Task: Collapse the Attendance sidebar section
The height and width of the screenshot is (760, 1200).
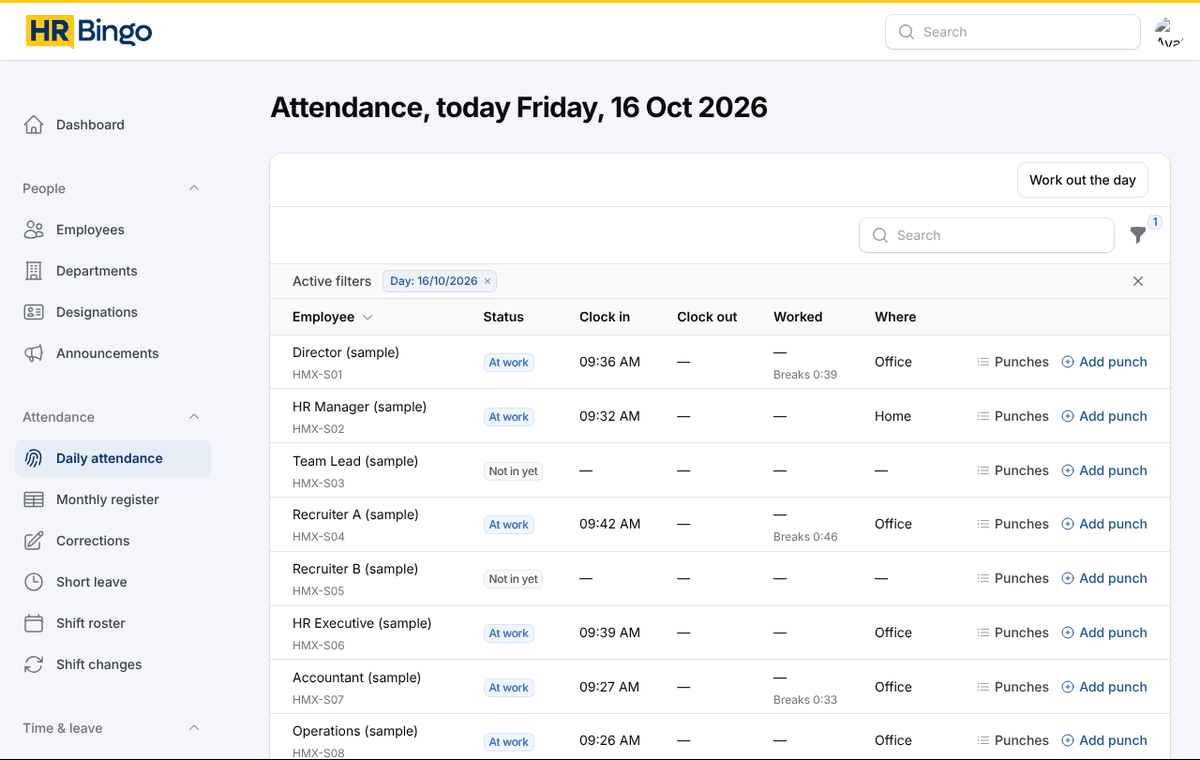Action: point(194,417)
